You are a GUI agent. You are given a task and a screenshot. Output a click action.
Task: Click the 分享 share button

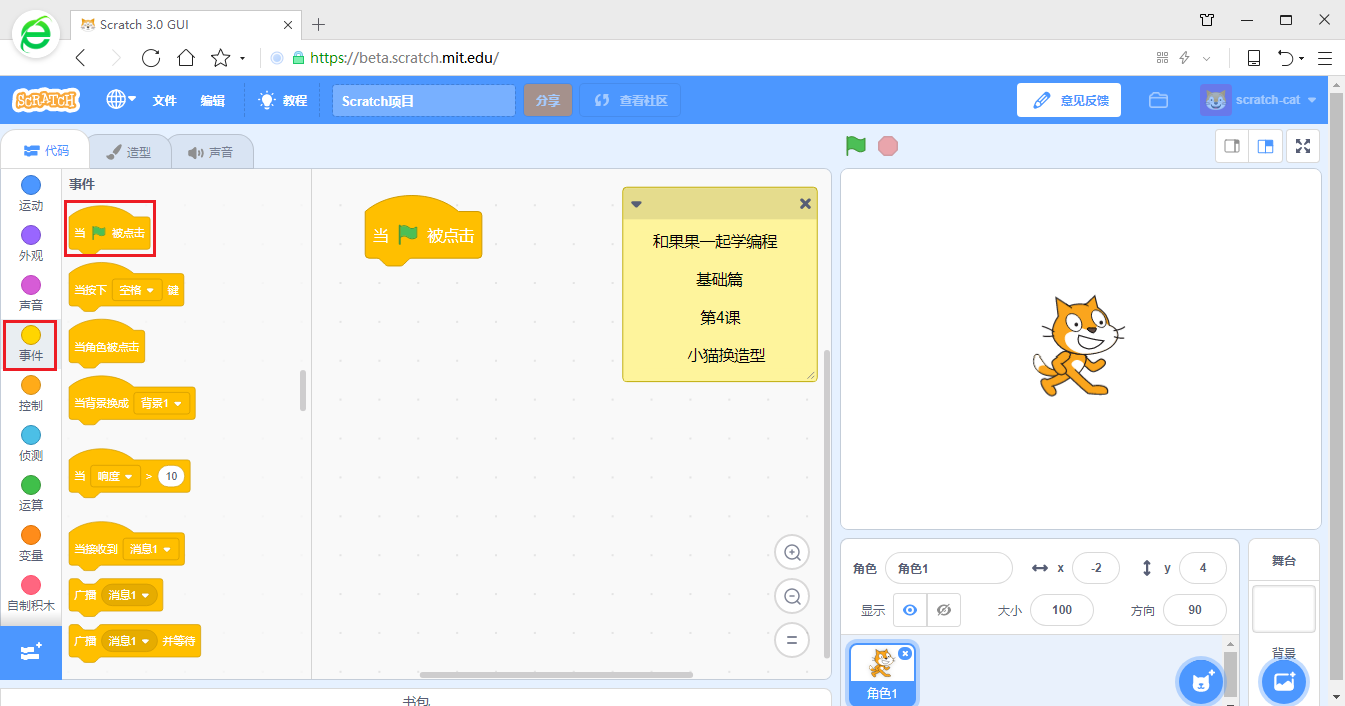coord(547,100)
